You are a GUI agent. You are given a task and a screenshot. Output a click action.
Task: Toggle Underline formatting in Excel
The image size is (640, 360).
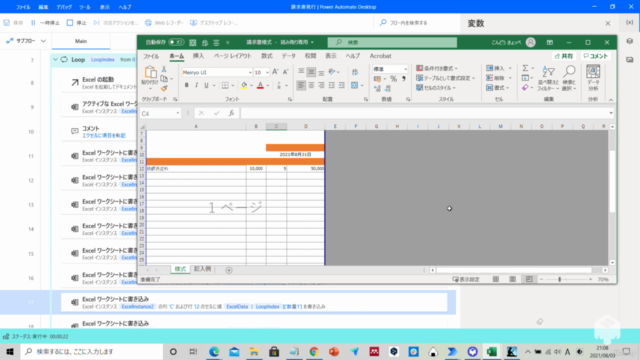206,85
